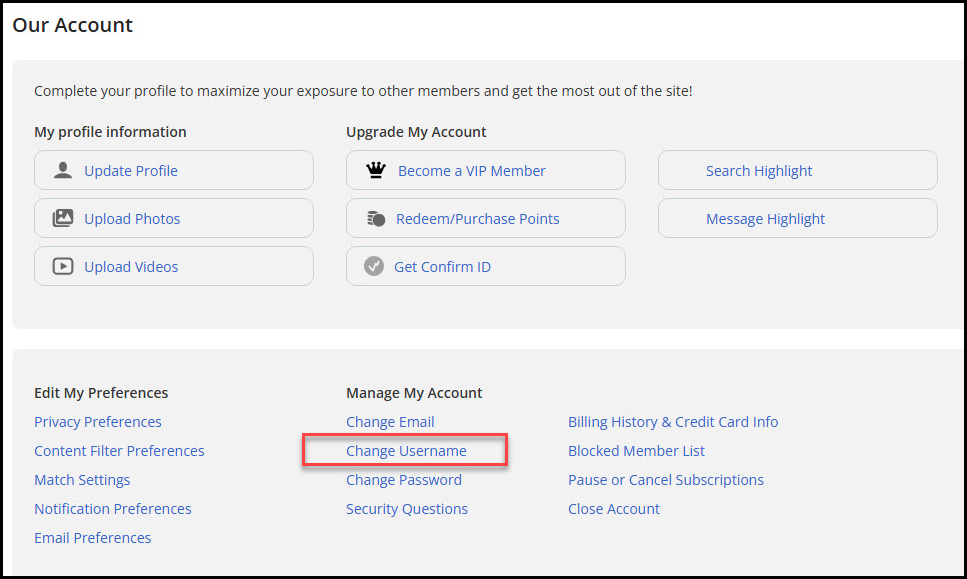Click the checkmark badge icon for Confirm ID

(374, 266)
